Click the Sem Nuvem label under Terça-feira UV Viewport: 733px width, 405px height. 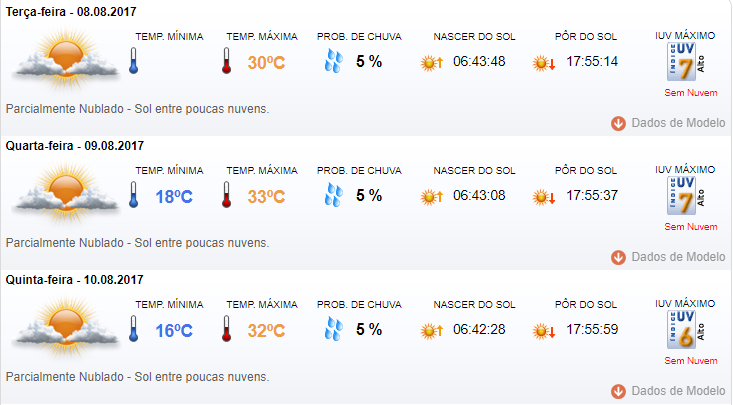pyautogui.click(x=691, y=93)
